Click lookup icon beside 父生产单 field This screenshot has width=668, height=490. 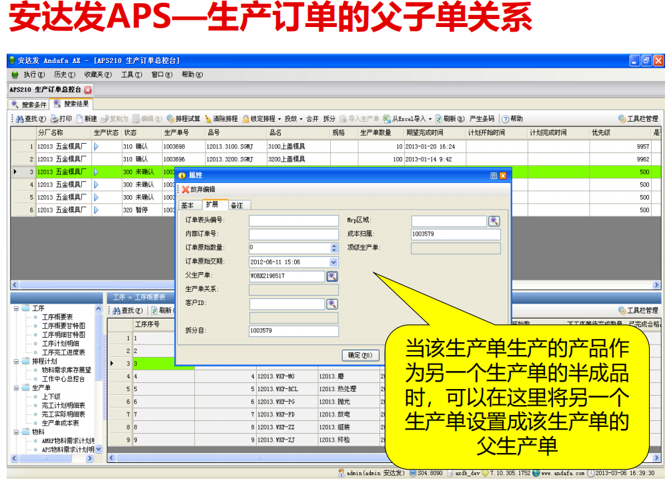[333, 274]
